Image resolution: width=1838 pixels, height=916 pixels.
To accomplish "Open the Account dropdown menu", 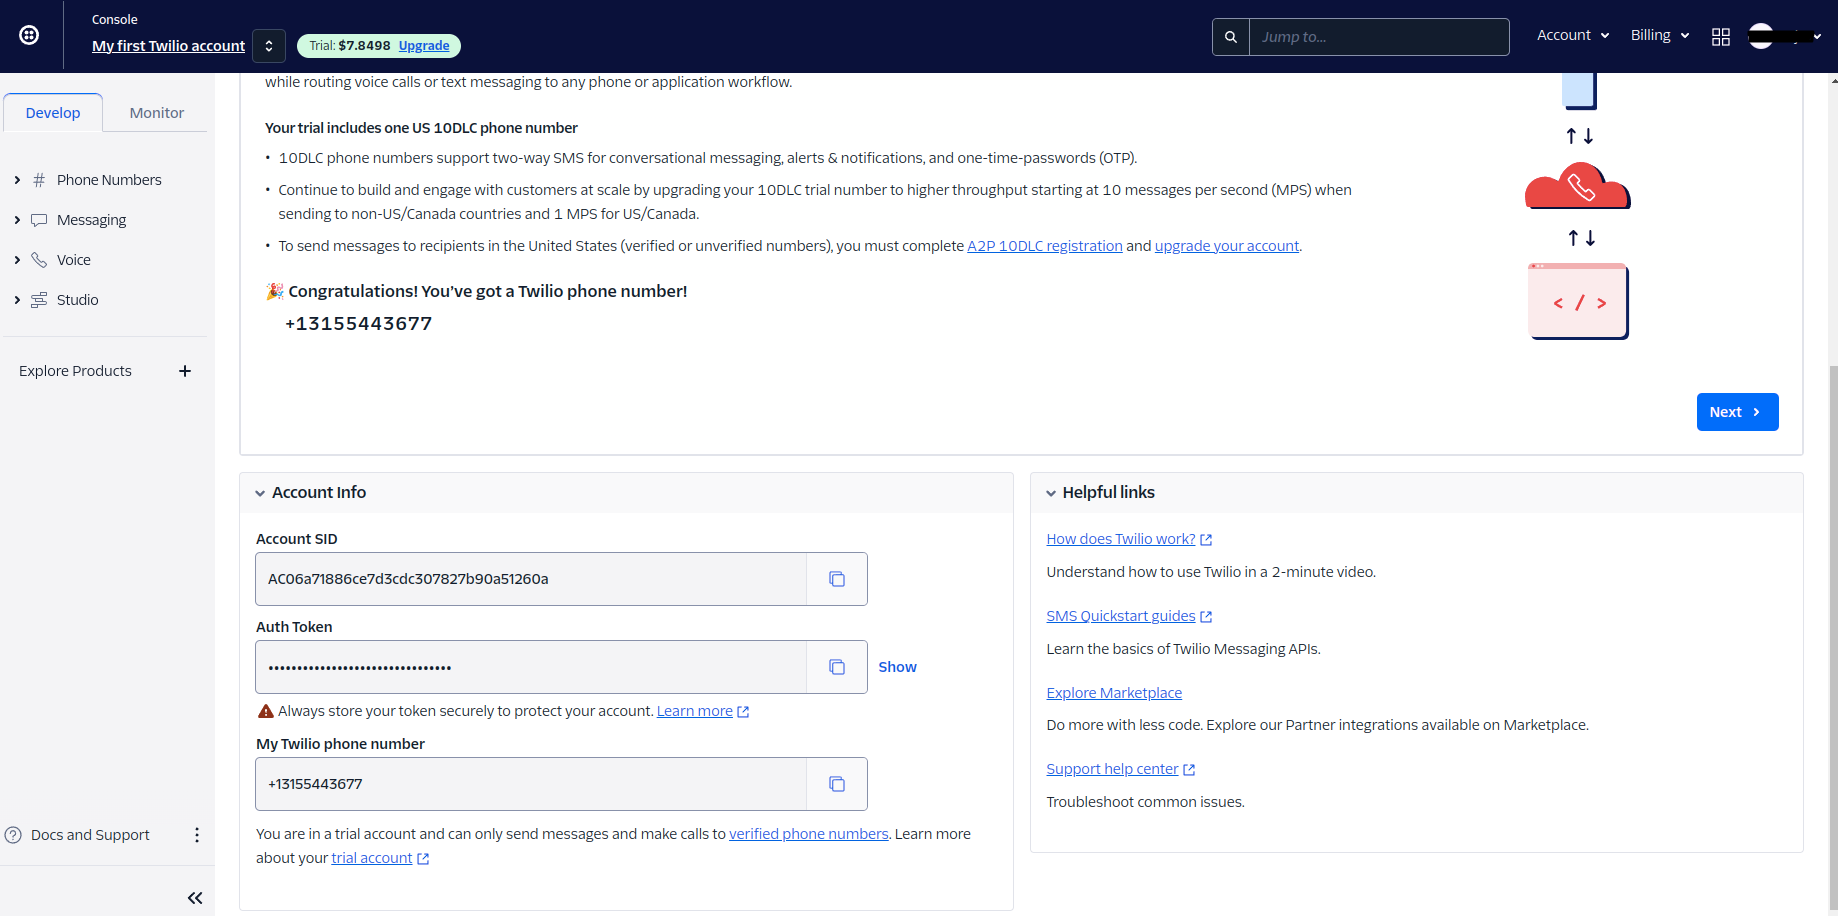I will tap(1573, 35).
